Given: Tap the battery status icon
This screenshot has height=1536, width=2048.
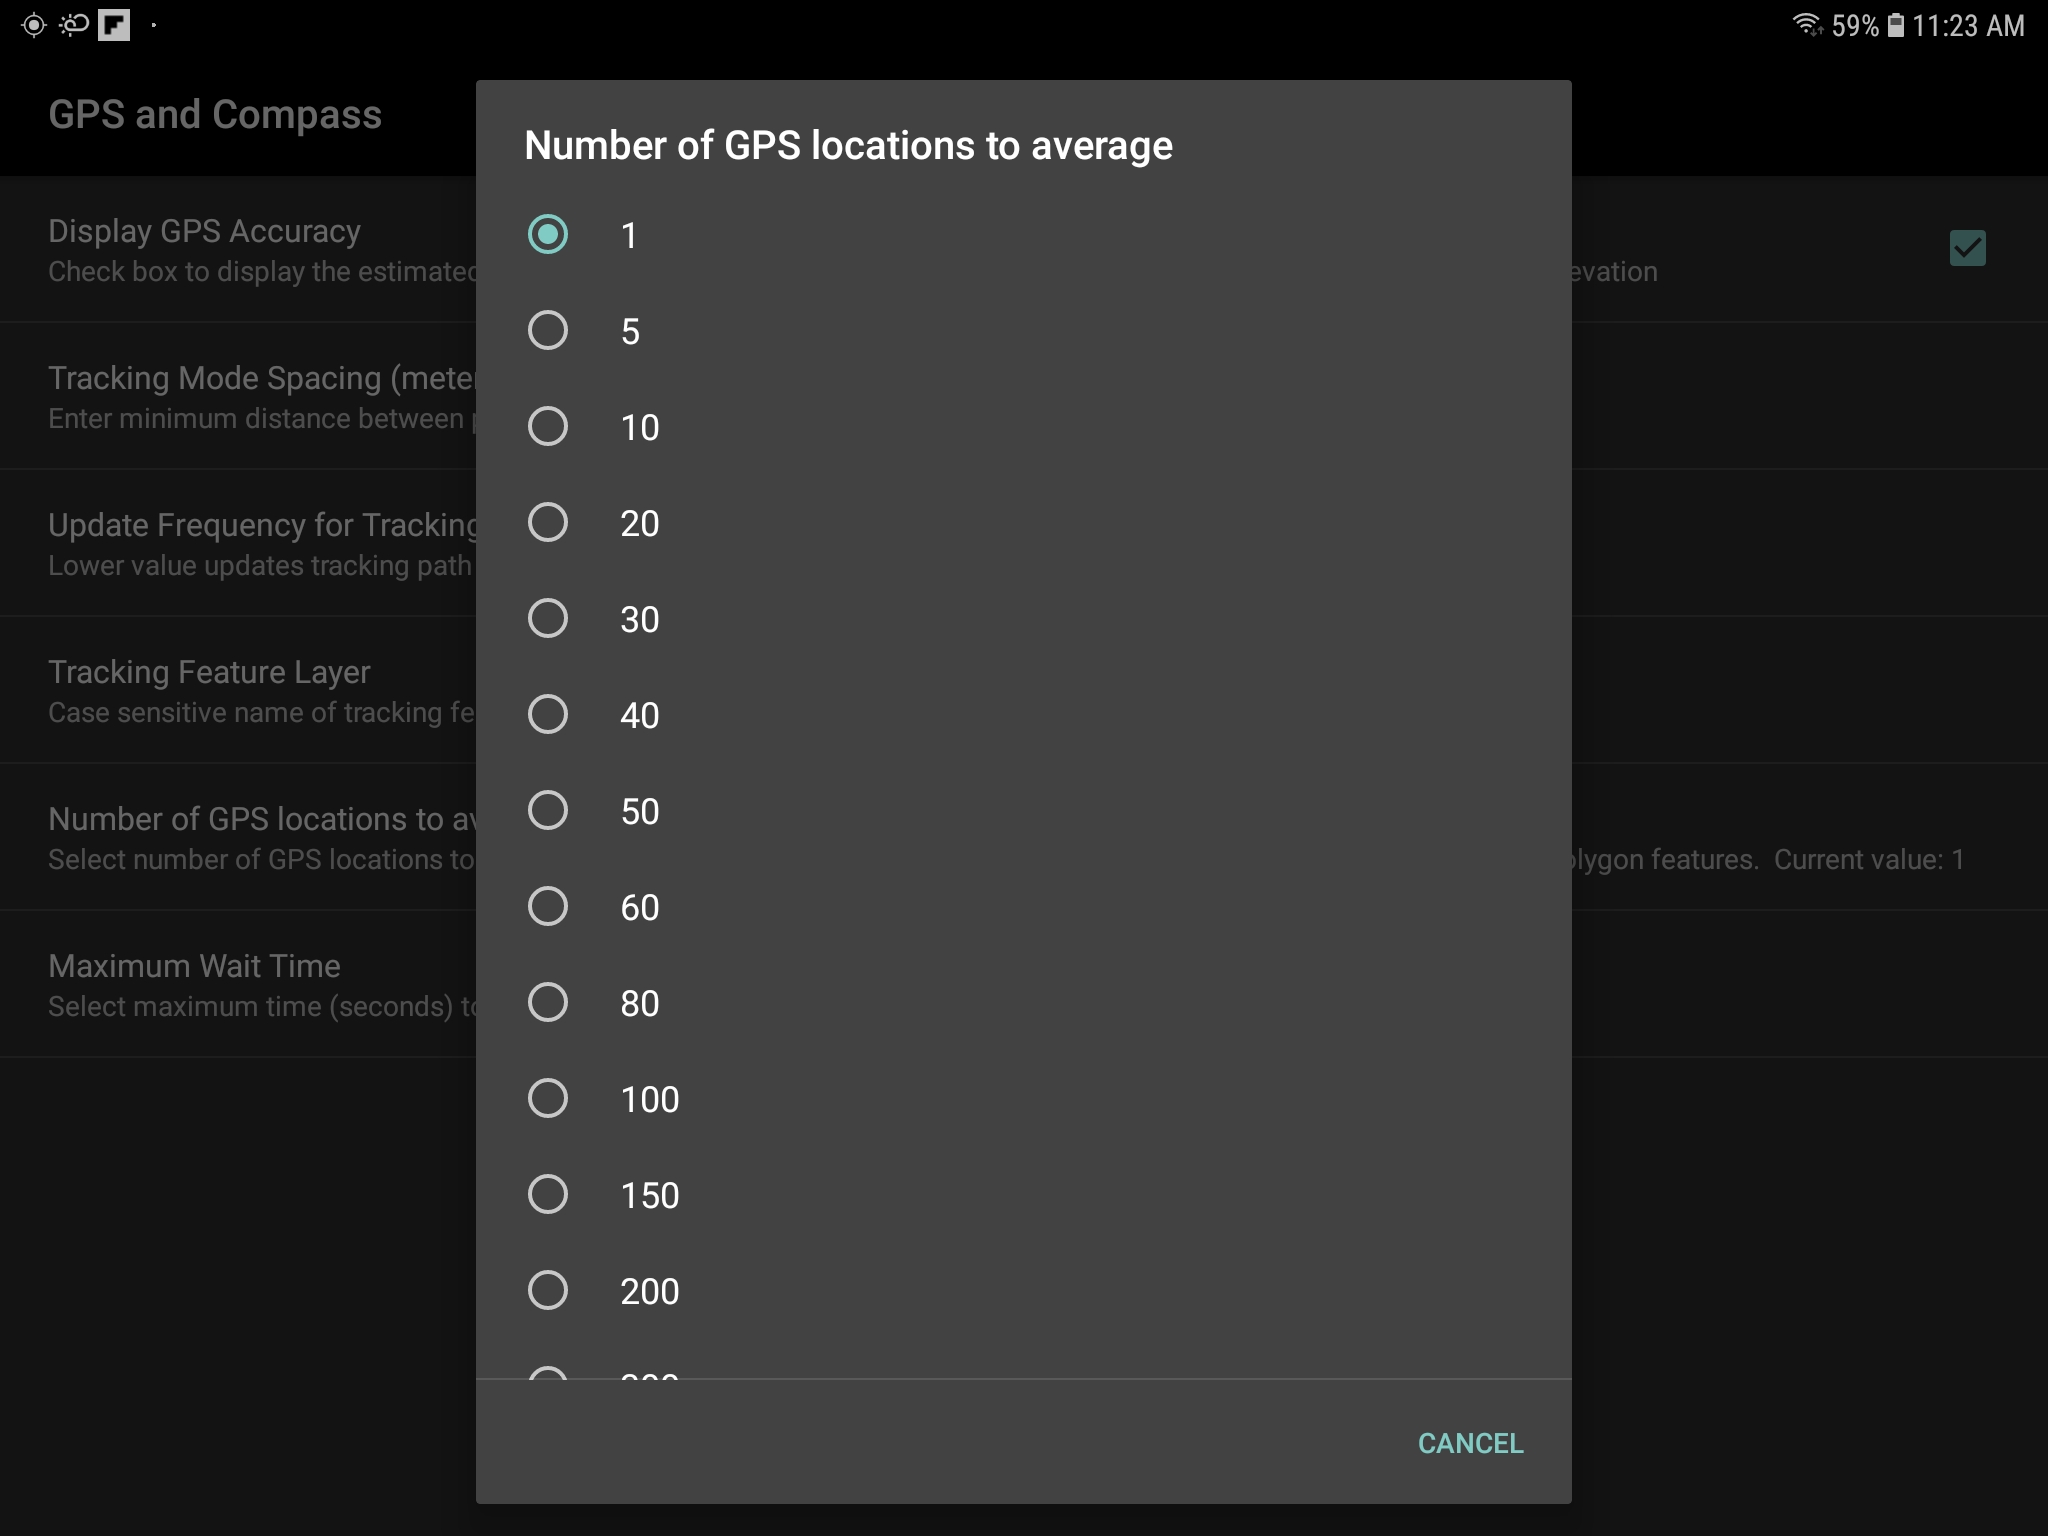Looking at the screenshot, I should (x=1895, y=25).
